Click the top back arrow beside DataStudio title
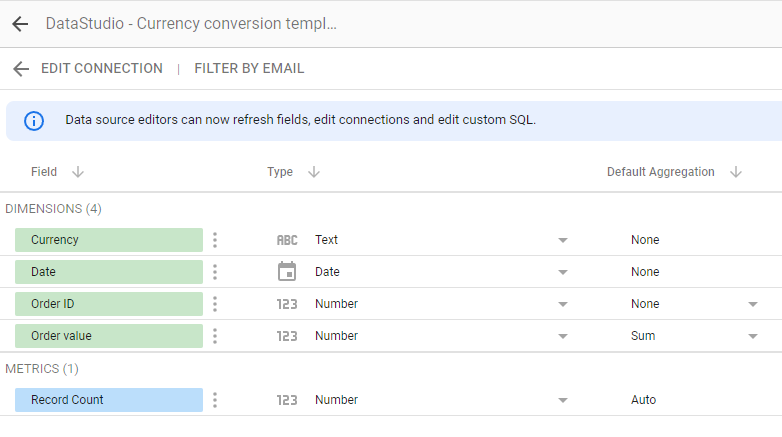This screenshot has width=782, height=437. (20, 23)
